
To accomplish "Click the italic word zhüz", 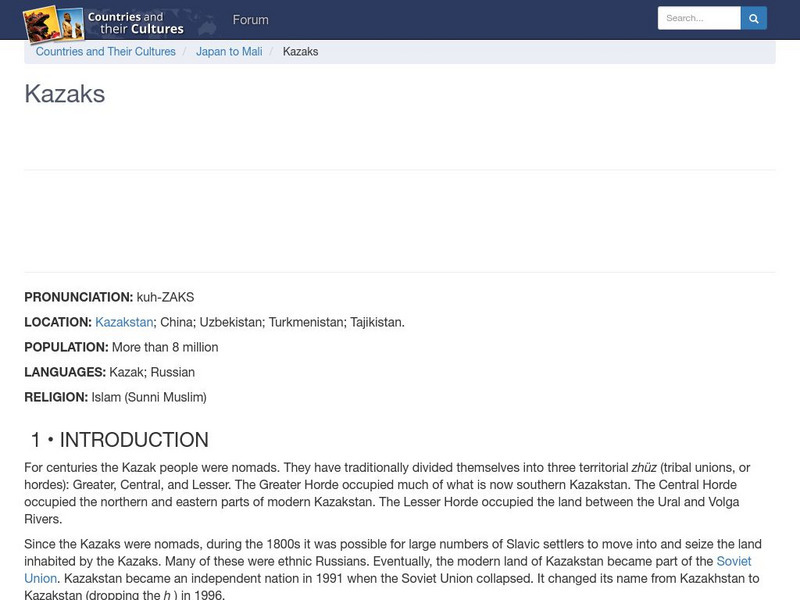I will [644, 468].
